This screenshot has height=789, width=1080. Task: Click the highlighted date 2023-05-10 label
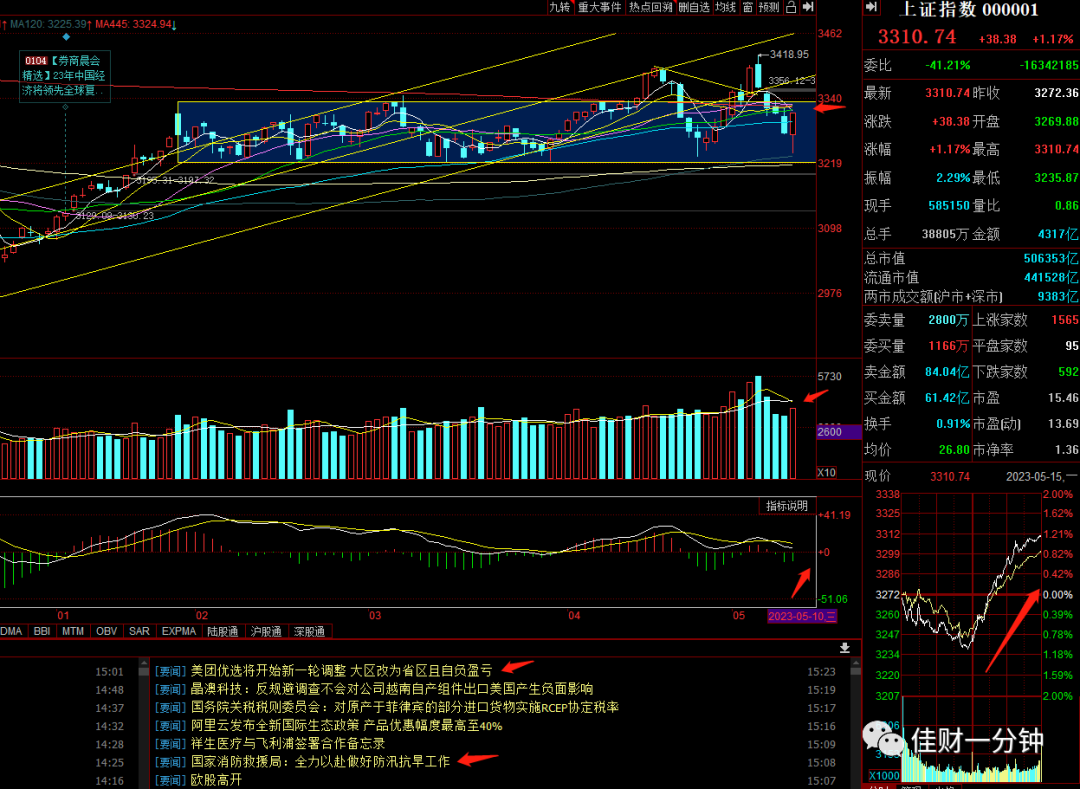[802, 616]
